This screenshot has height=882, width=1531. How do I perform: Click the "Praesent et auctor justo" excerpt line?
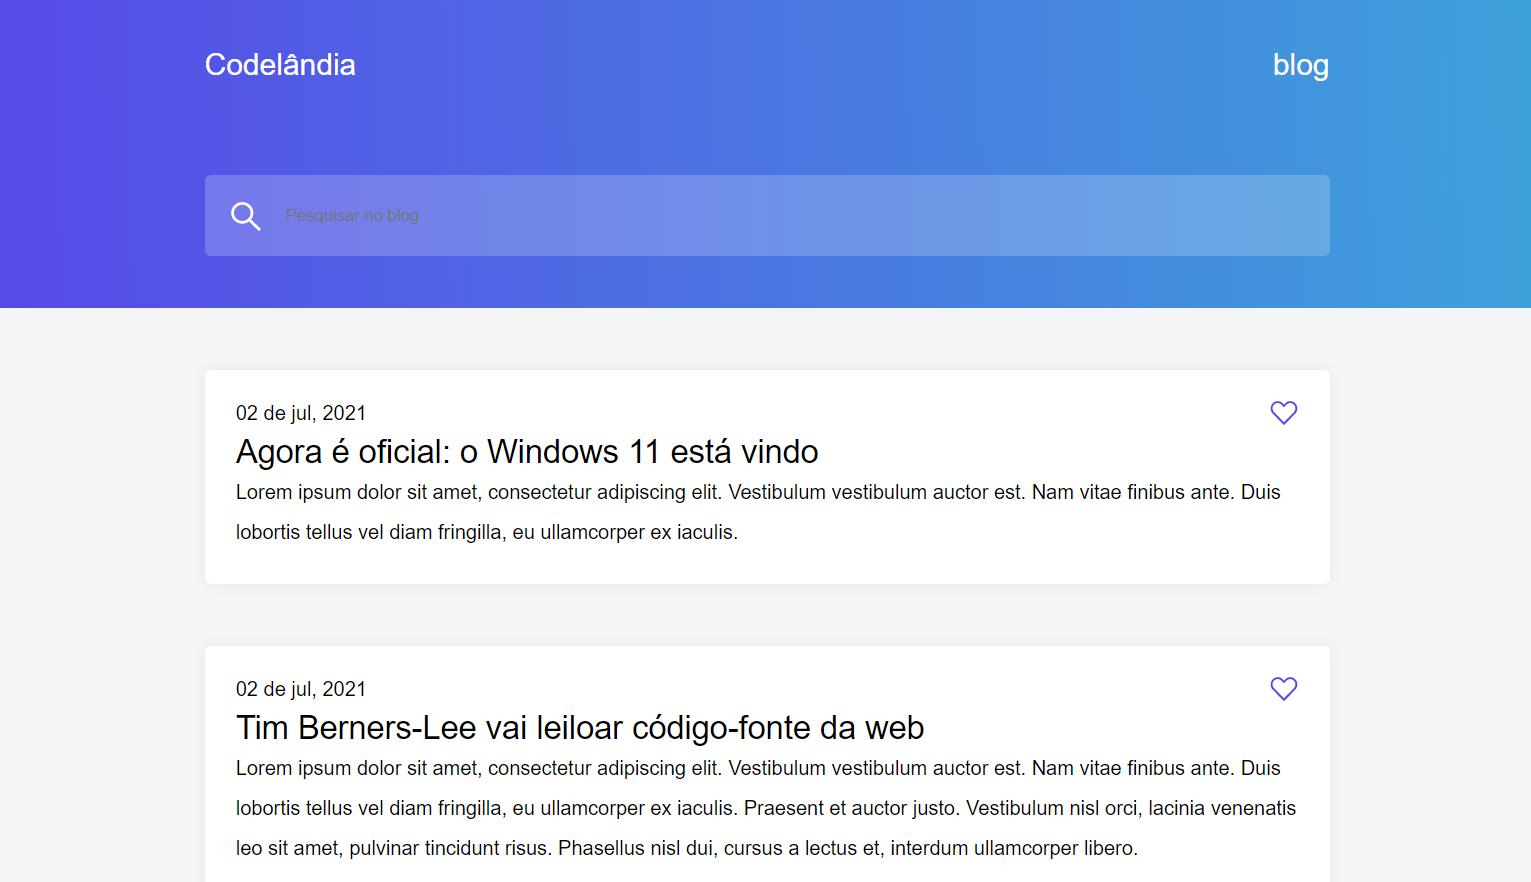[x=850, y=808]
